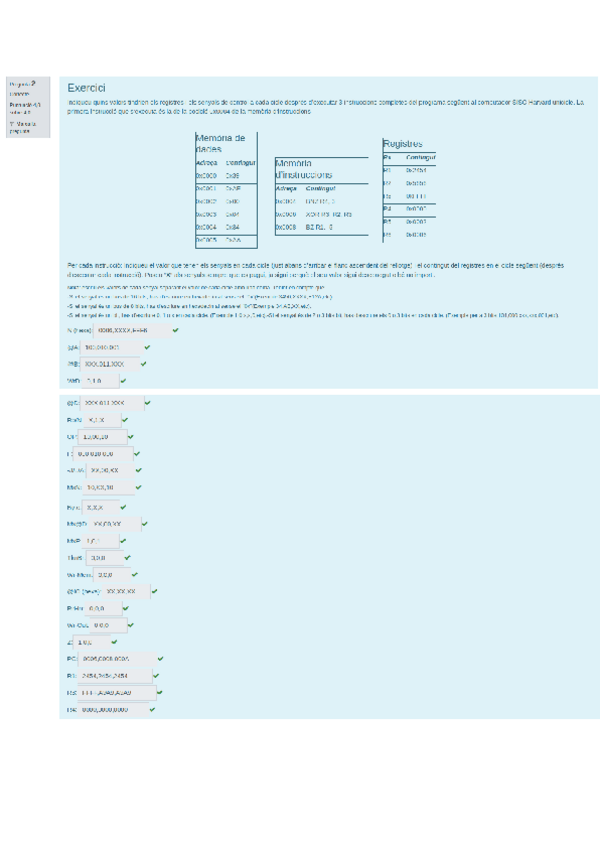The image size is (600, 848).
Task: Click green checkmark beside TknBr field
Action: tap(127, 558)
